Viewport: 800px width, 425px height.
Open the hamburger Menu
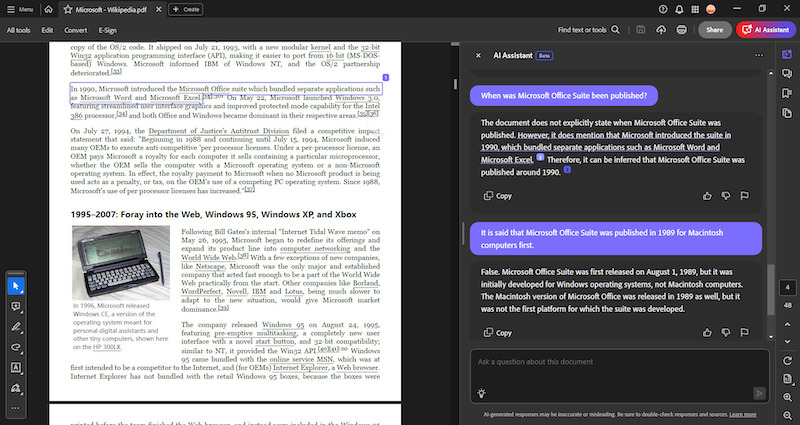pyautogui.click(x=20, y=9)
